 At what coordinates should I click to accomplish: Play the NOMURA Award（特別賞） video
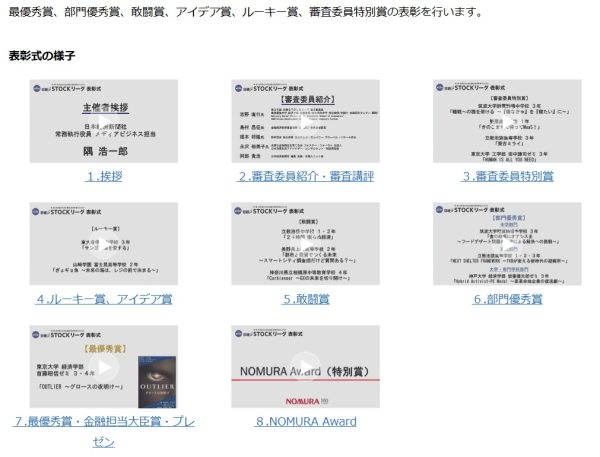(305, 367)
